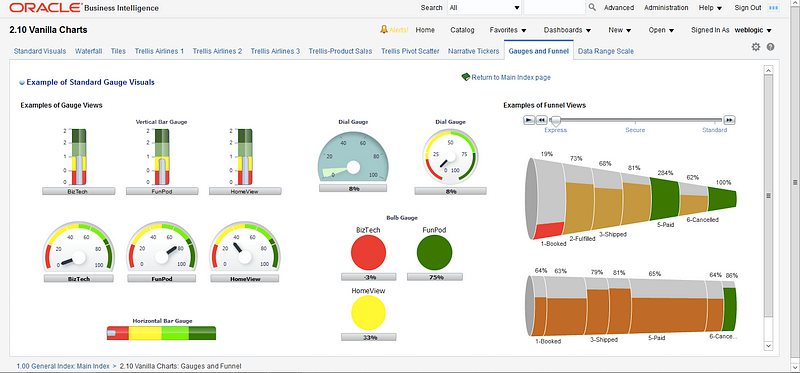Click the dotted icon beside Sign Out
The image size is (800, 373).
coord(774,8)
